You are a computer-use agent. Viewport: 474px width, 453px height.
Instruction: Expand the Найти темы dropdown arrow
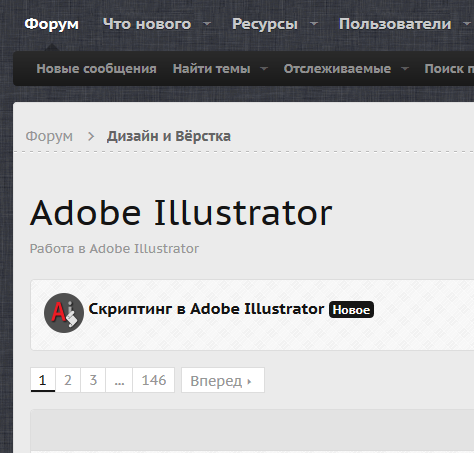[264, 68]
